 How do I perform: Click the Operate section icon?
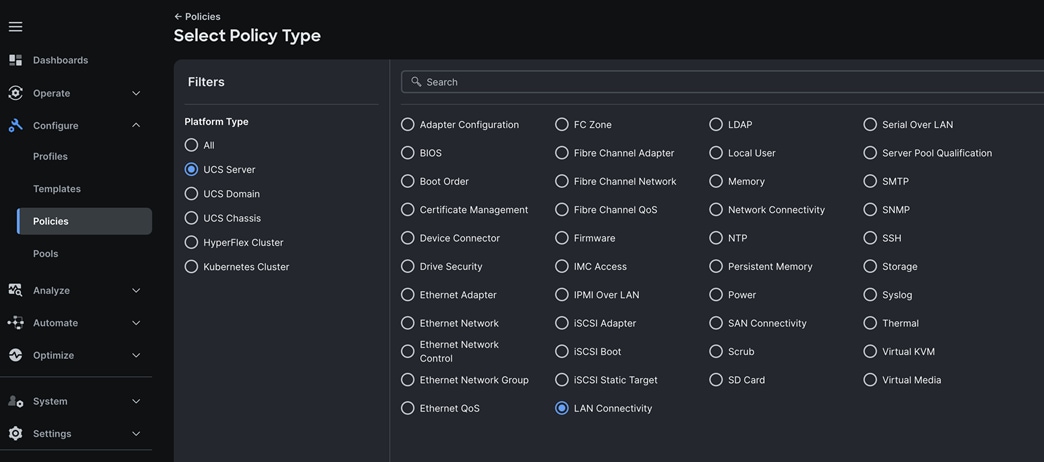(x=15, y=93)
